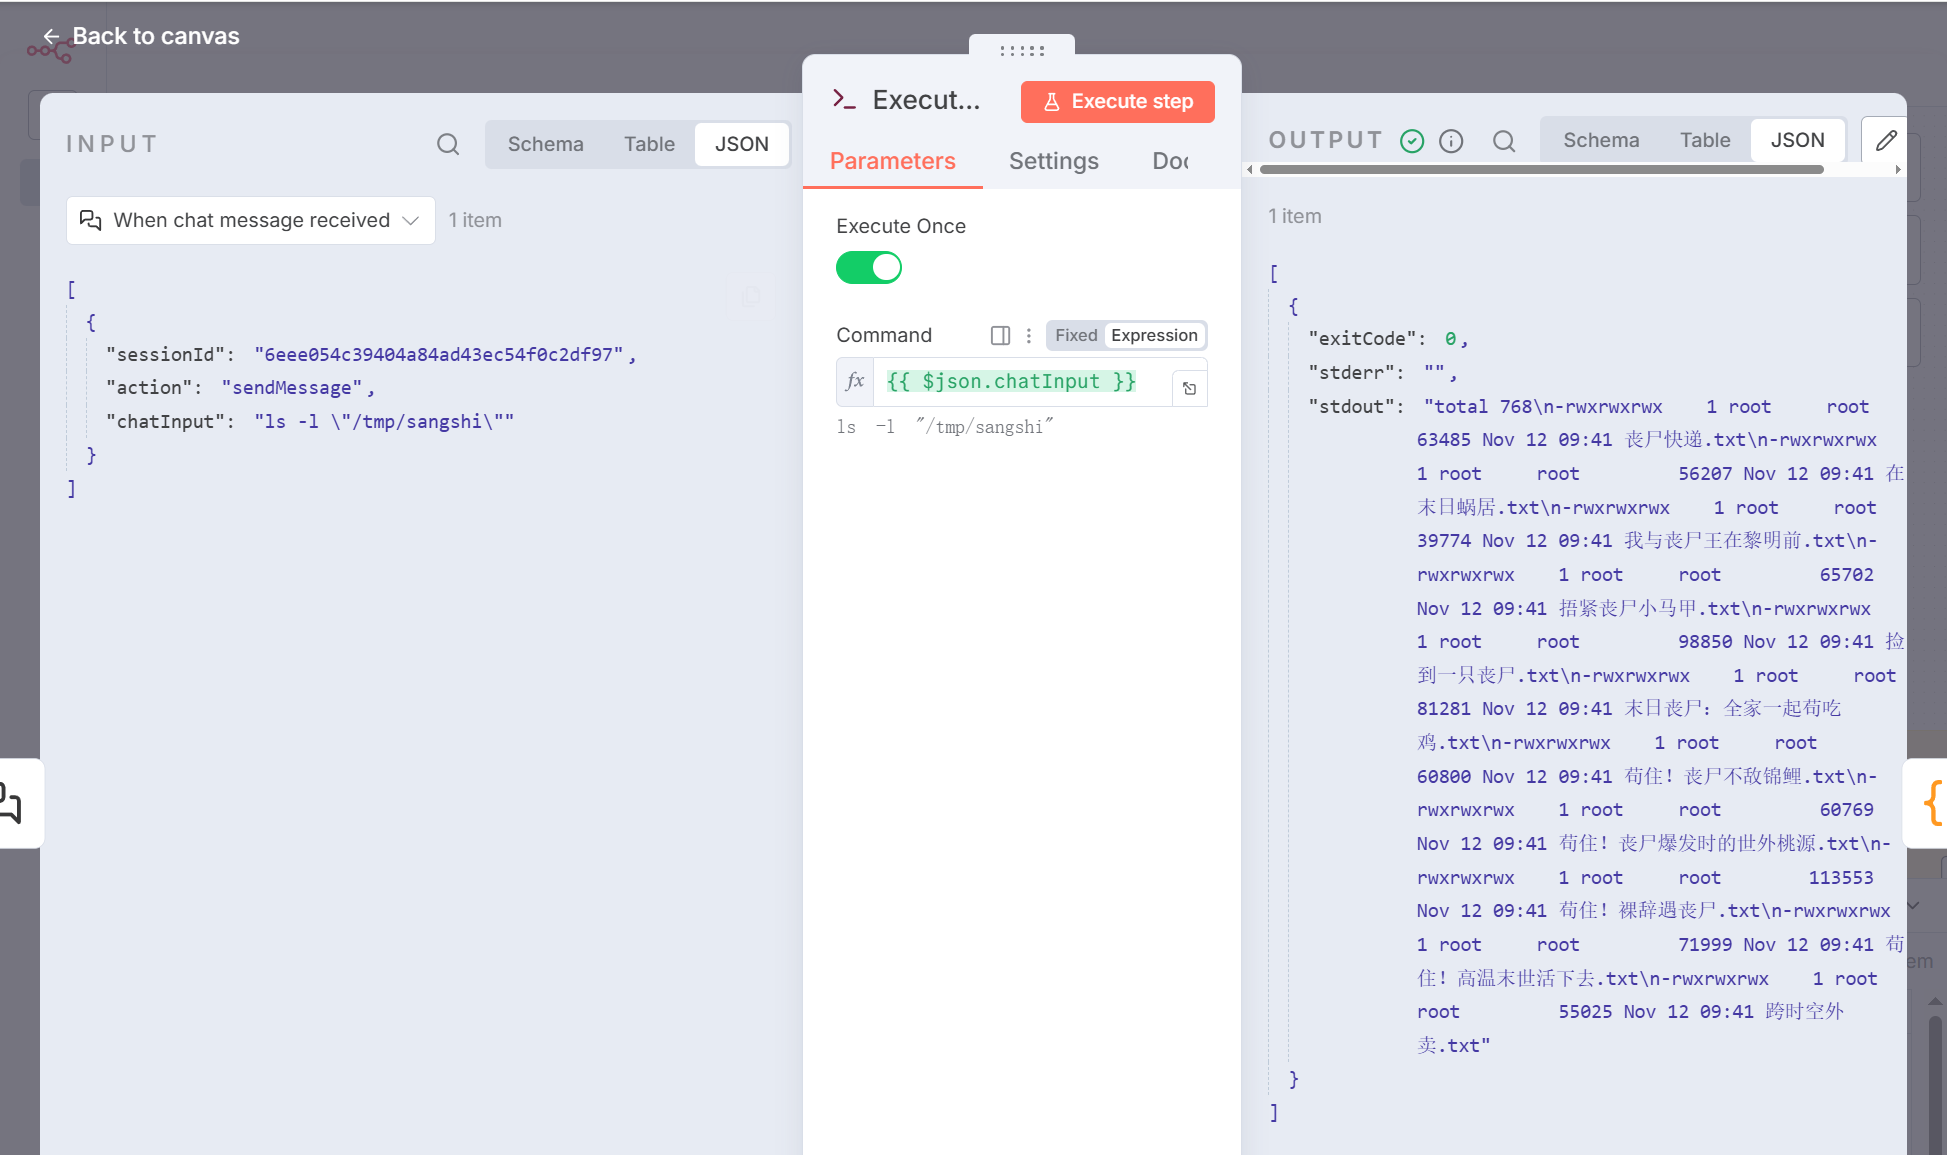Click the Command focus panel icon
The image size is (1947, 1155).
pos(1000,335)
